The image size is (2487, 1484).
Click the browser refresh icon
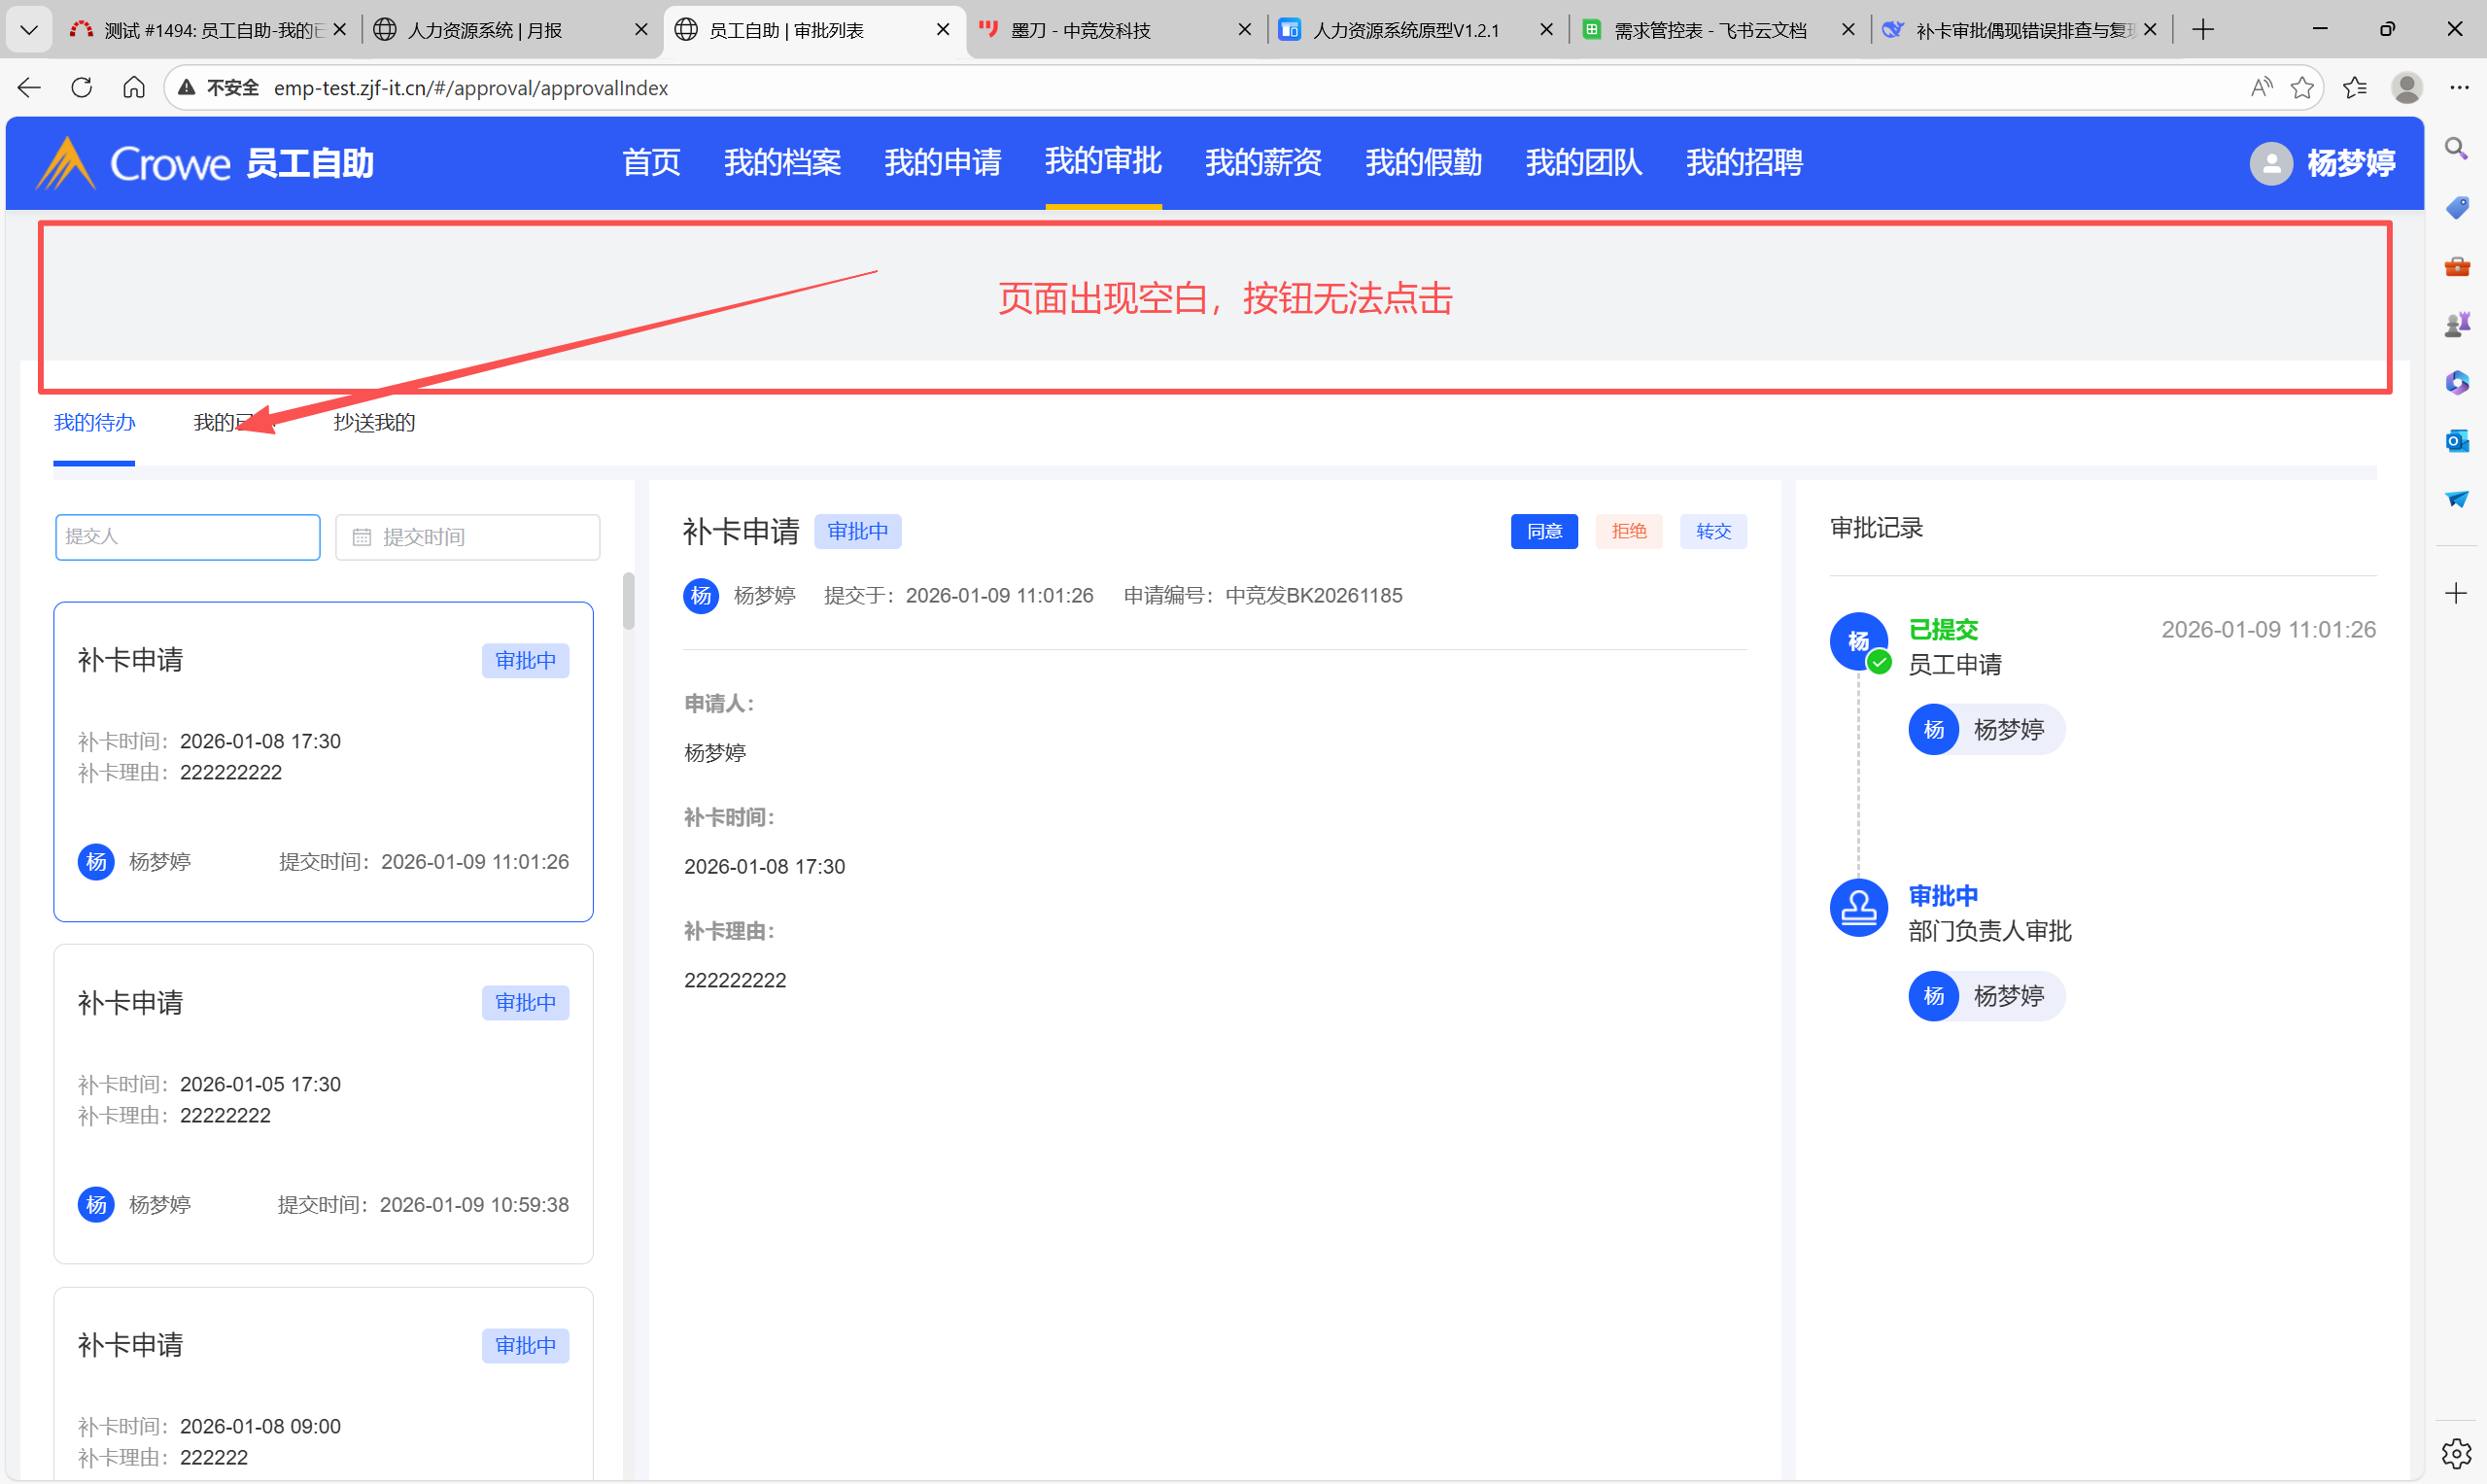pyautogui.click(x=82, y=88)
